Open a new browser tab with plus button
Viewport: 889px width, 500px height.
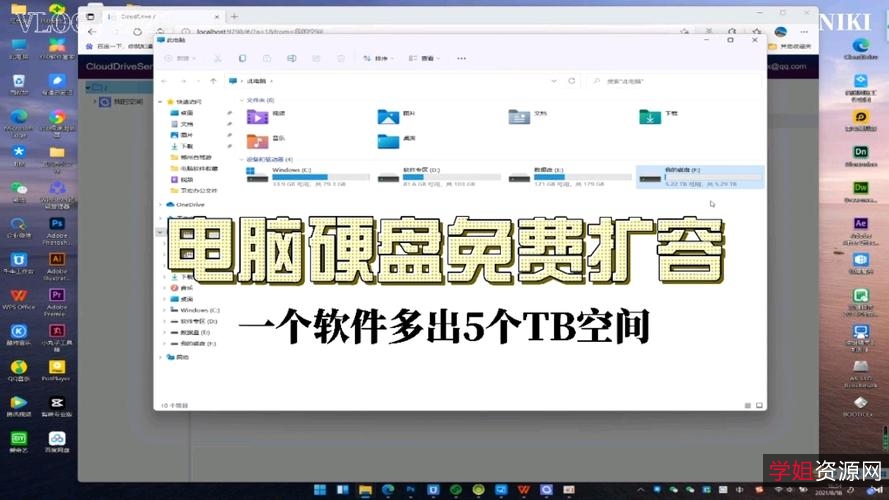pos(234,16)
